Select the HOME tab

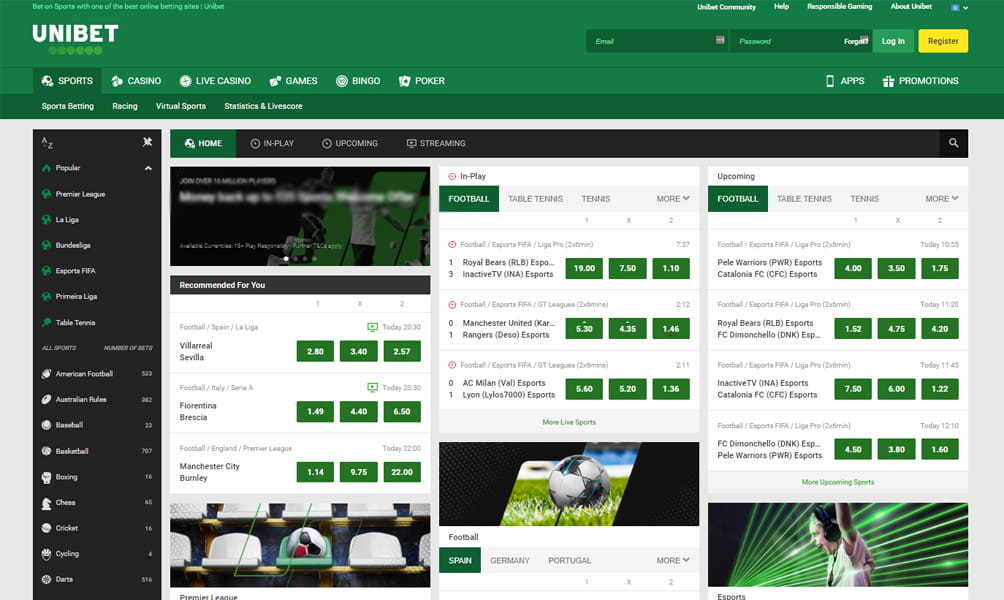(x=203, y=143)
